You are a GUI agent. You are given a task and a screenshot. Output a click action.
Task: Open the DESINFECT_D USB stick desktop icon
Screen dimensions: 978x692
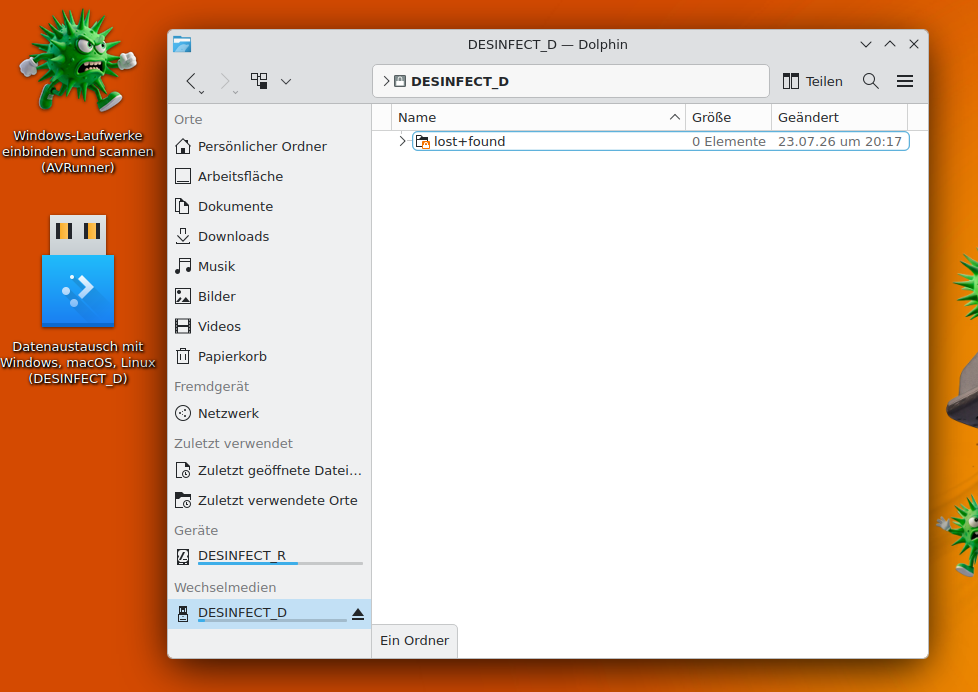click(x=78, y=271)
